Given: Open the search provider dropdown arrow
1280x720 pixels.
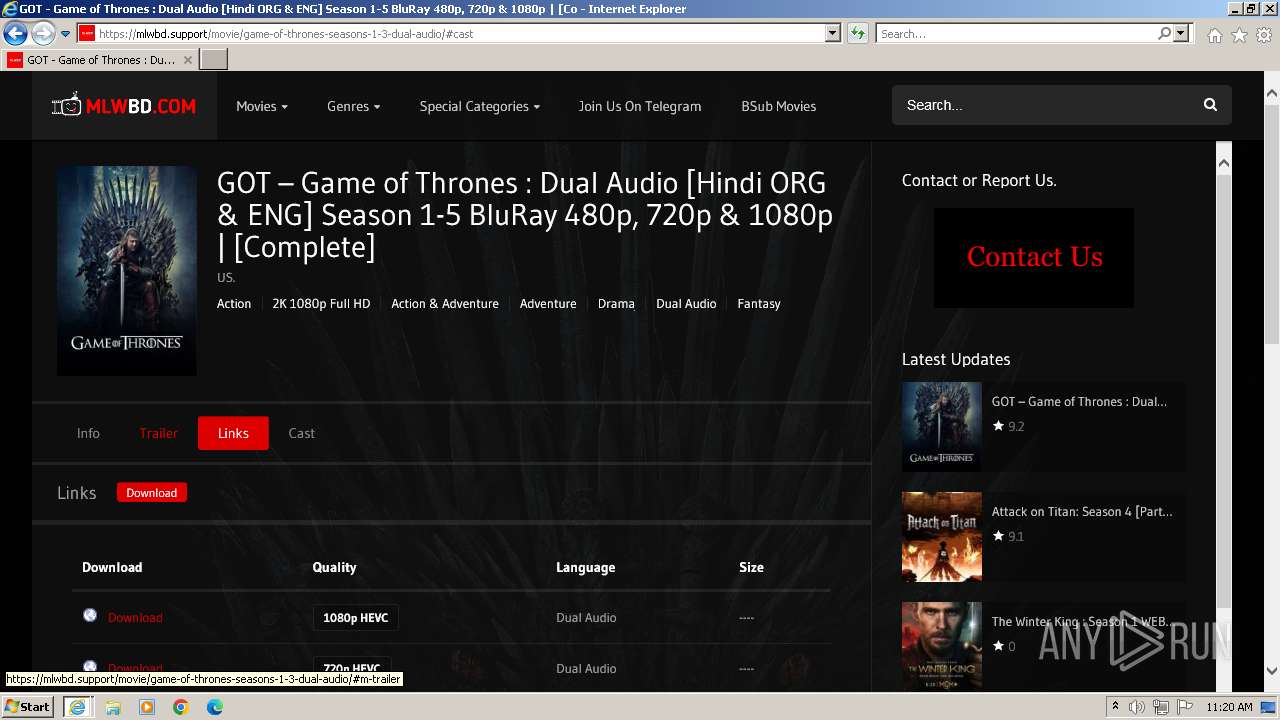Looking at the screenshot, I should (1182, 33).
